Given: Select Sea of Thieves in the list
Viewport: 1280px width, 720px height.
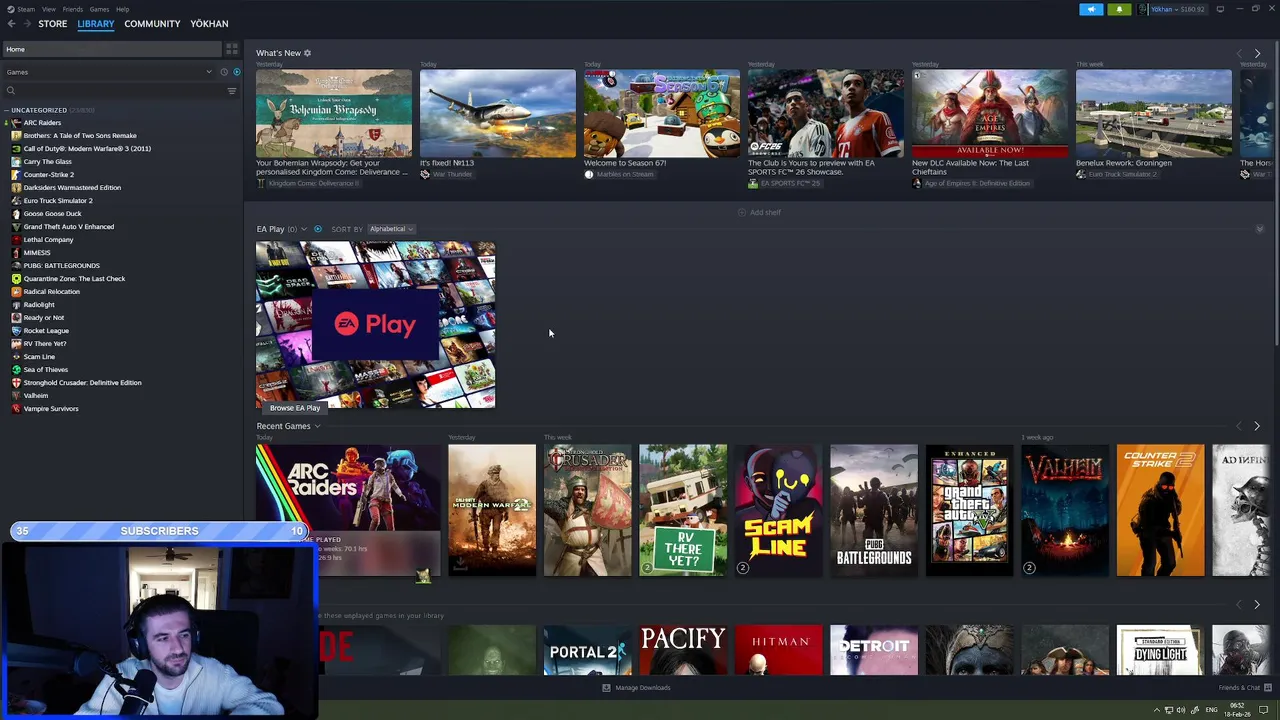Looking at the screenshot, I should point(46,370).
